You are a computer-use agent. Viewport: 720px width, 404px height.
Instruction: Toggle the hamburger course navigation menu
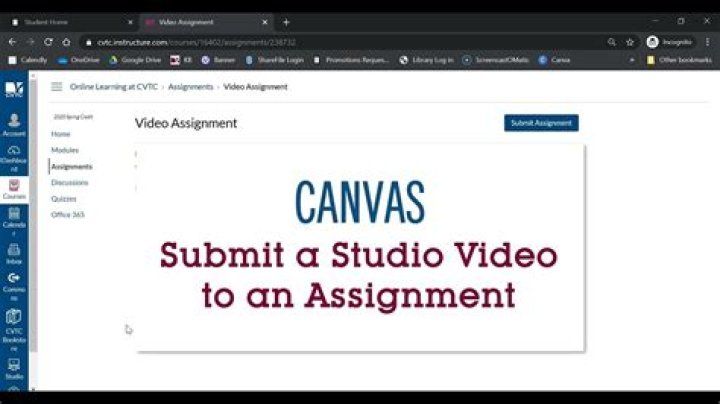[x=57, y=87]
